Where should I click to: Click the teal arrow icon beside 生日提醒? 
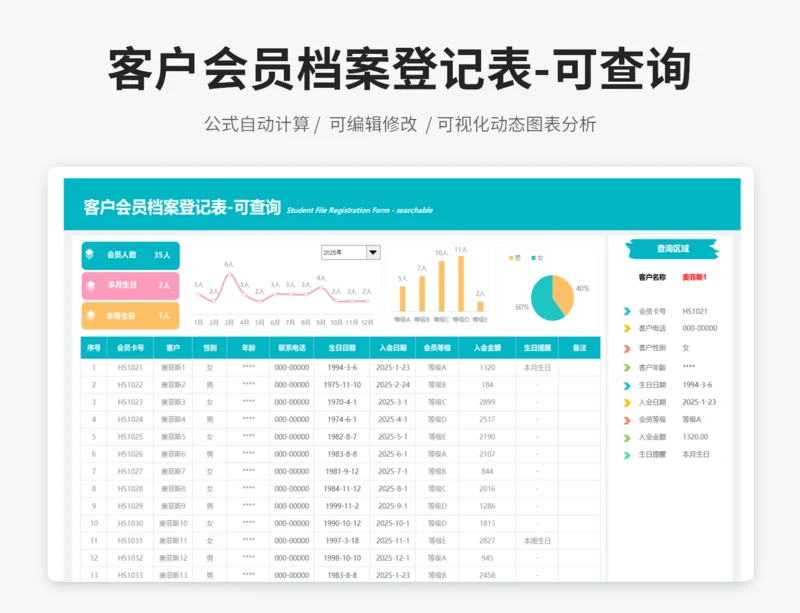click(x=627, y=455)
